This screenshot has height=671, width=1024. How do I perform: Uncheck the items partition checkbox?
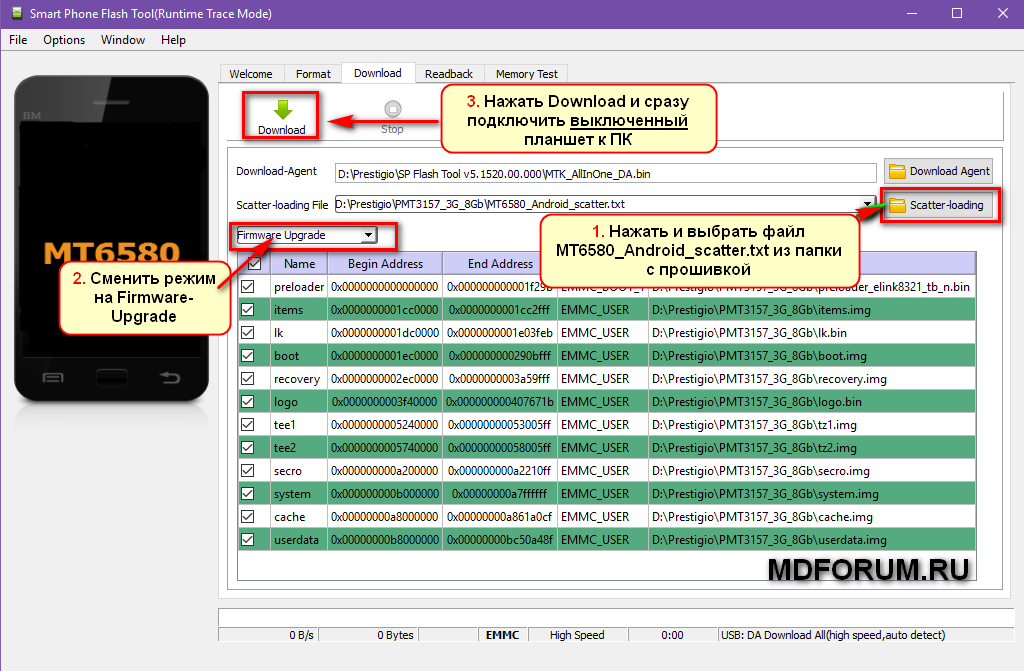click(248, 310)
